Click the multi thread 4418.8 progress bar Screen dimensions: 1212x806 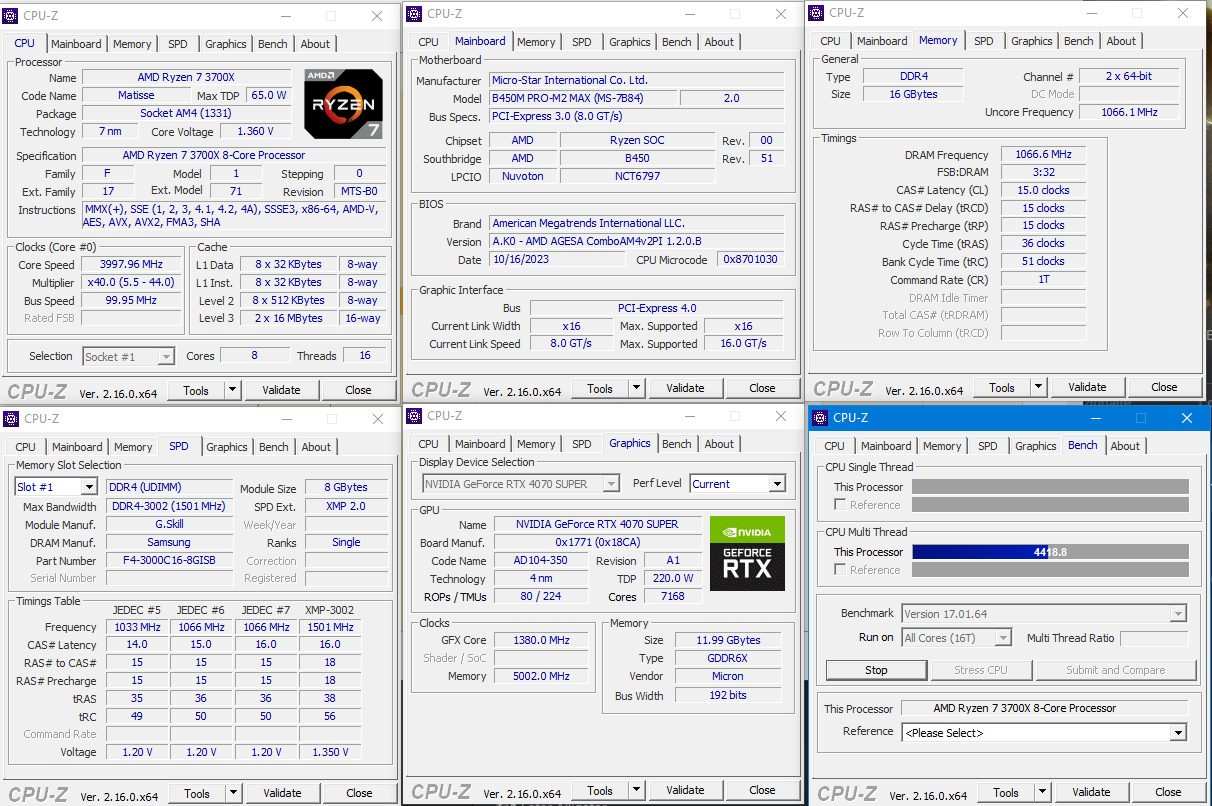1050,552
